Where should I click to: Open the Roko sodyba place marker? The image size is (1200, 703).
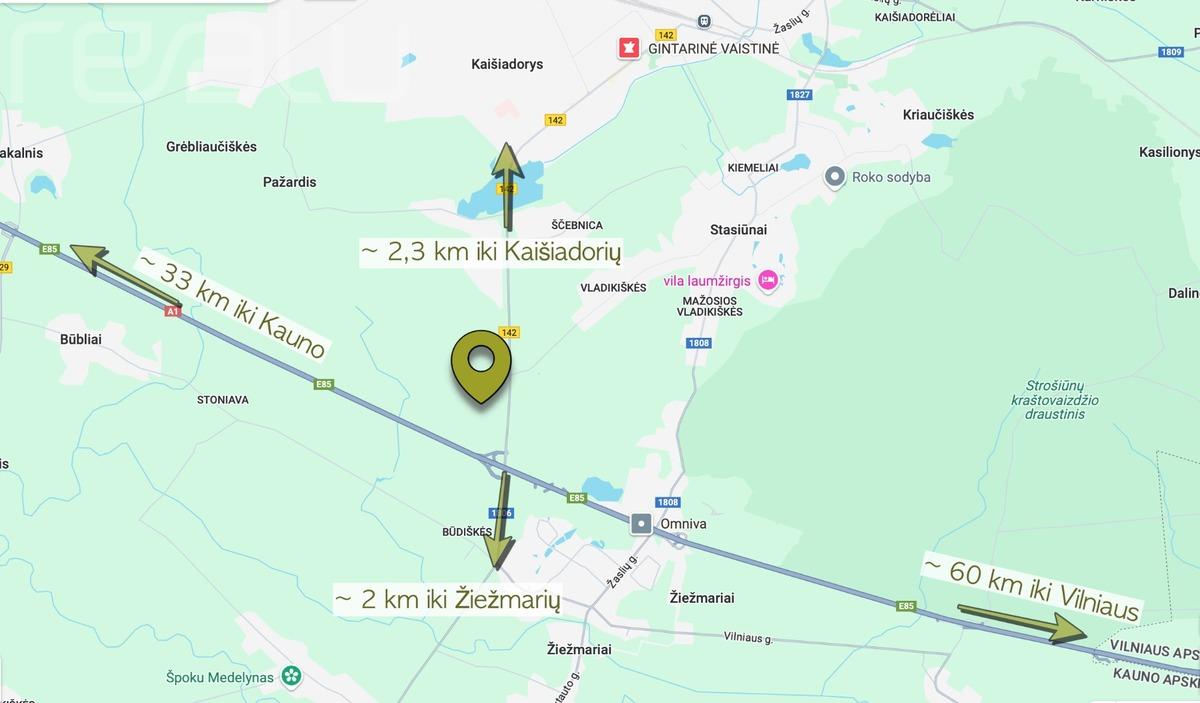point(834,177)
